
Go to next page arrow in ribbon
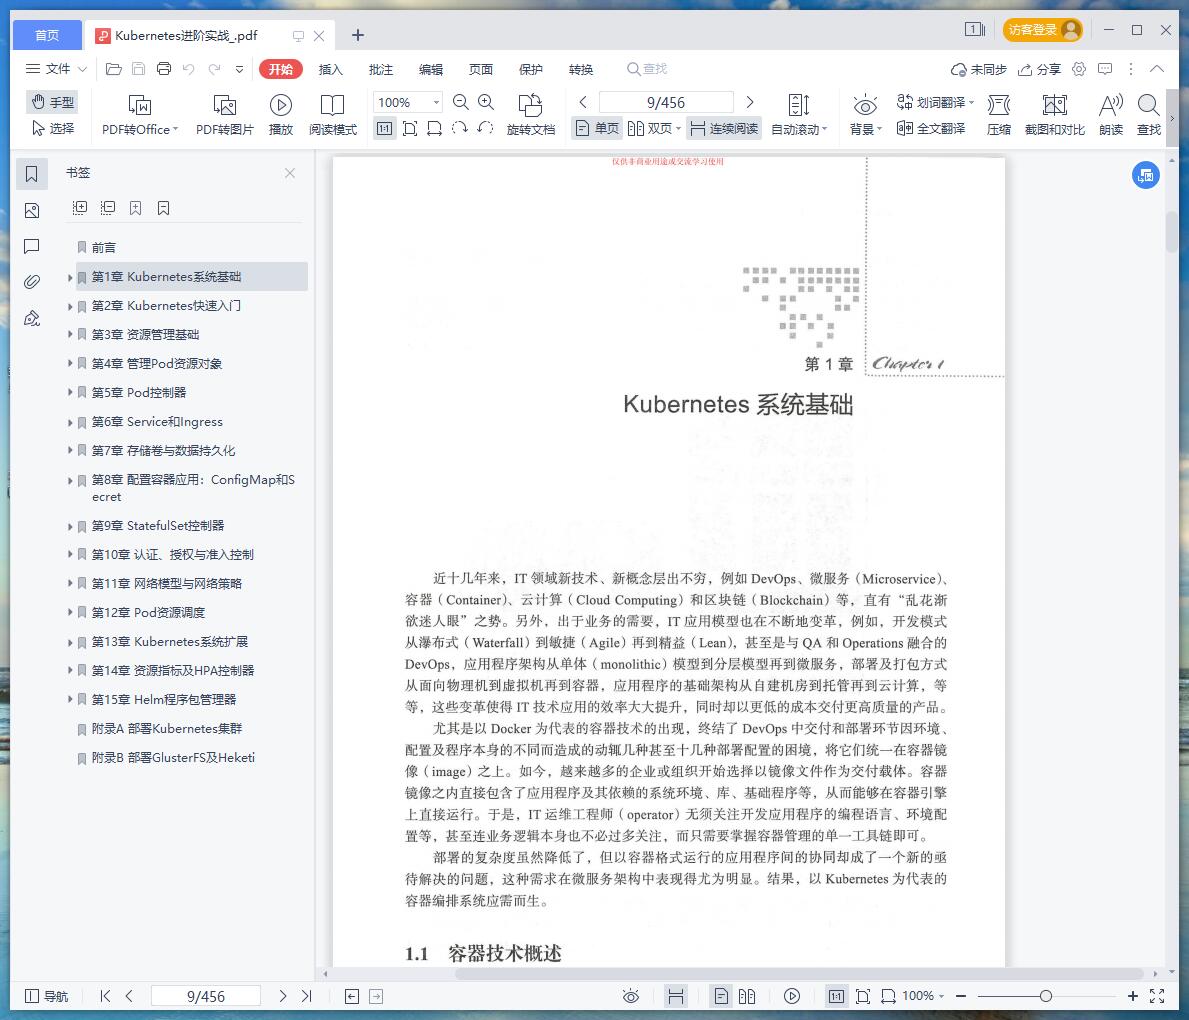(750, 102)
